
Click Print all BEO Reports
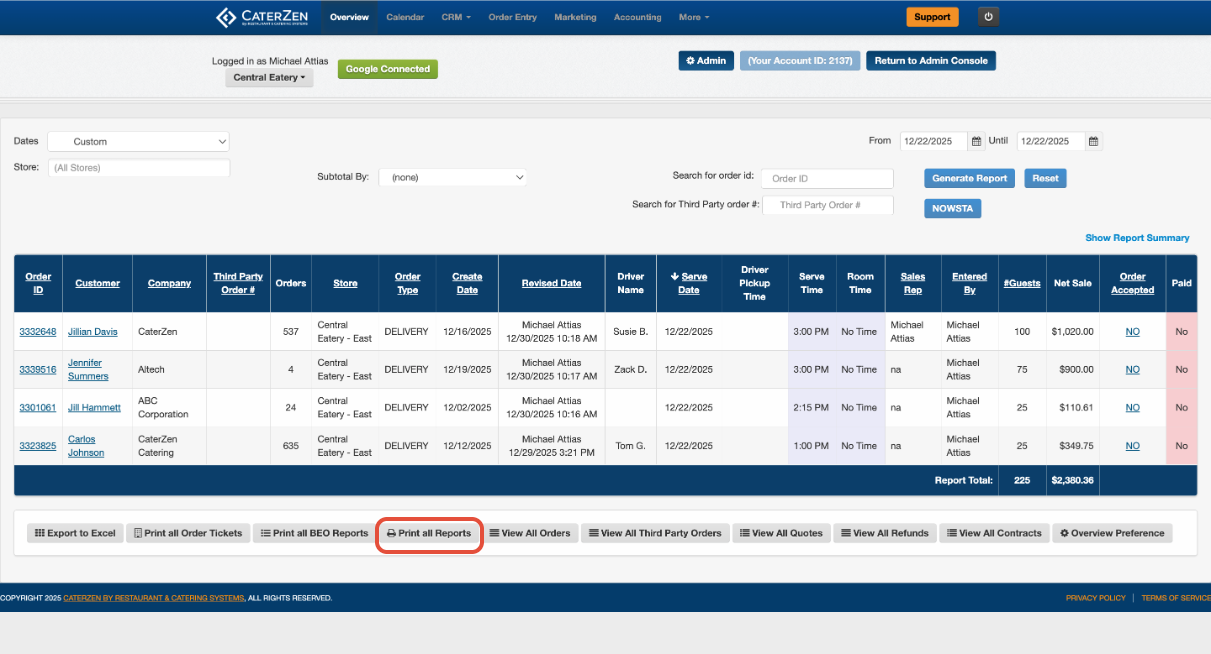pos(314,533)
